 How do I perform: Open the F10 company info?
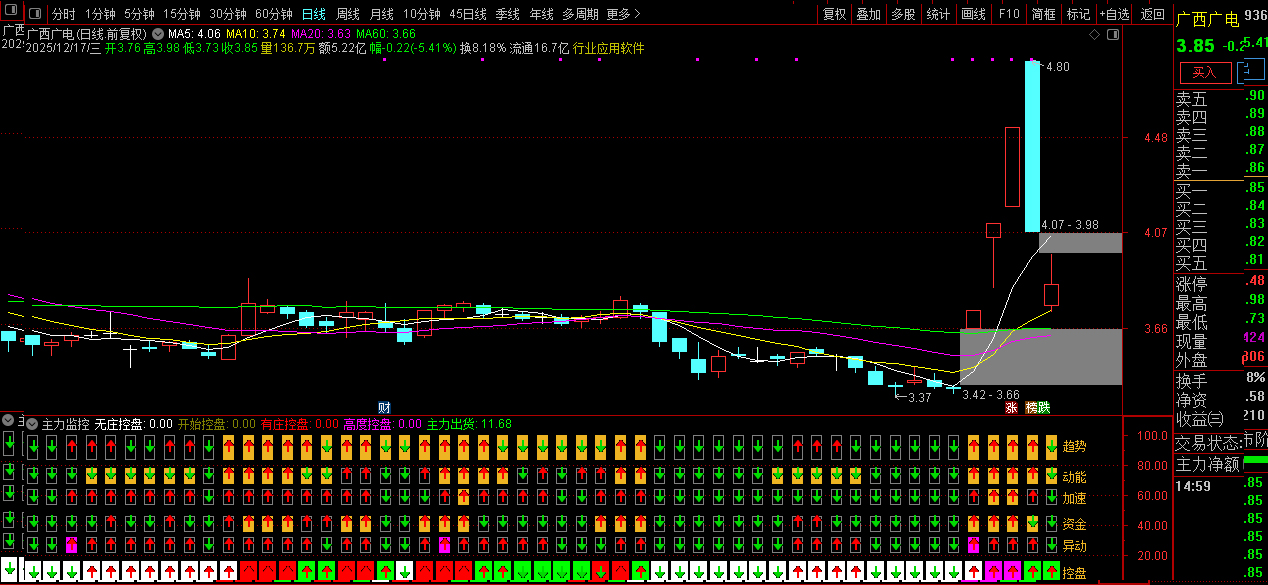tap(1009, 15)
